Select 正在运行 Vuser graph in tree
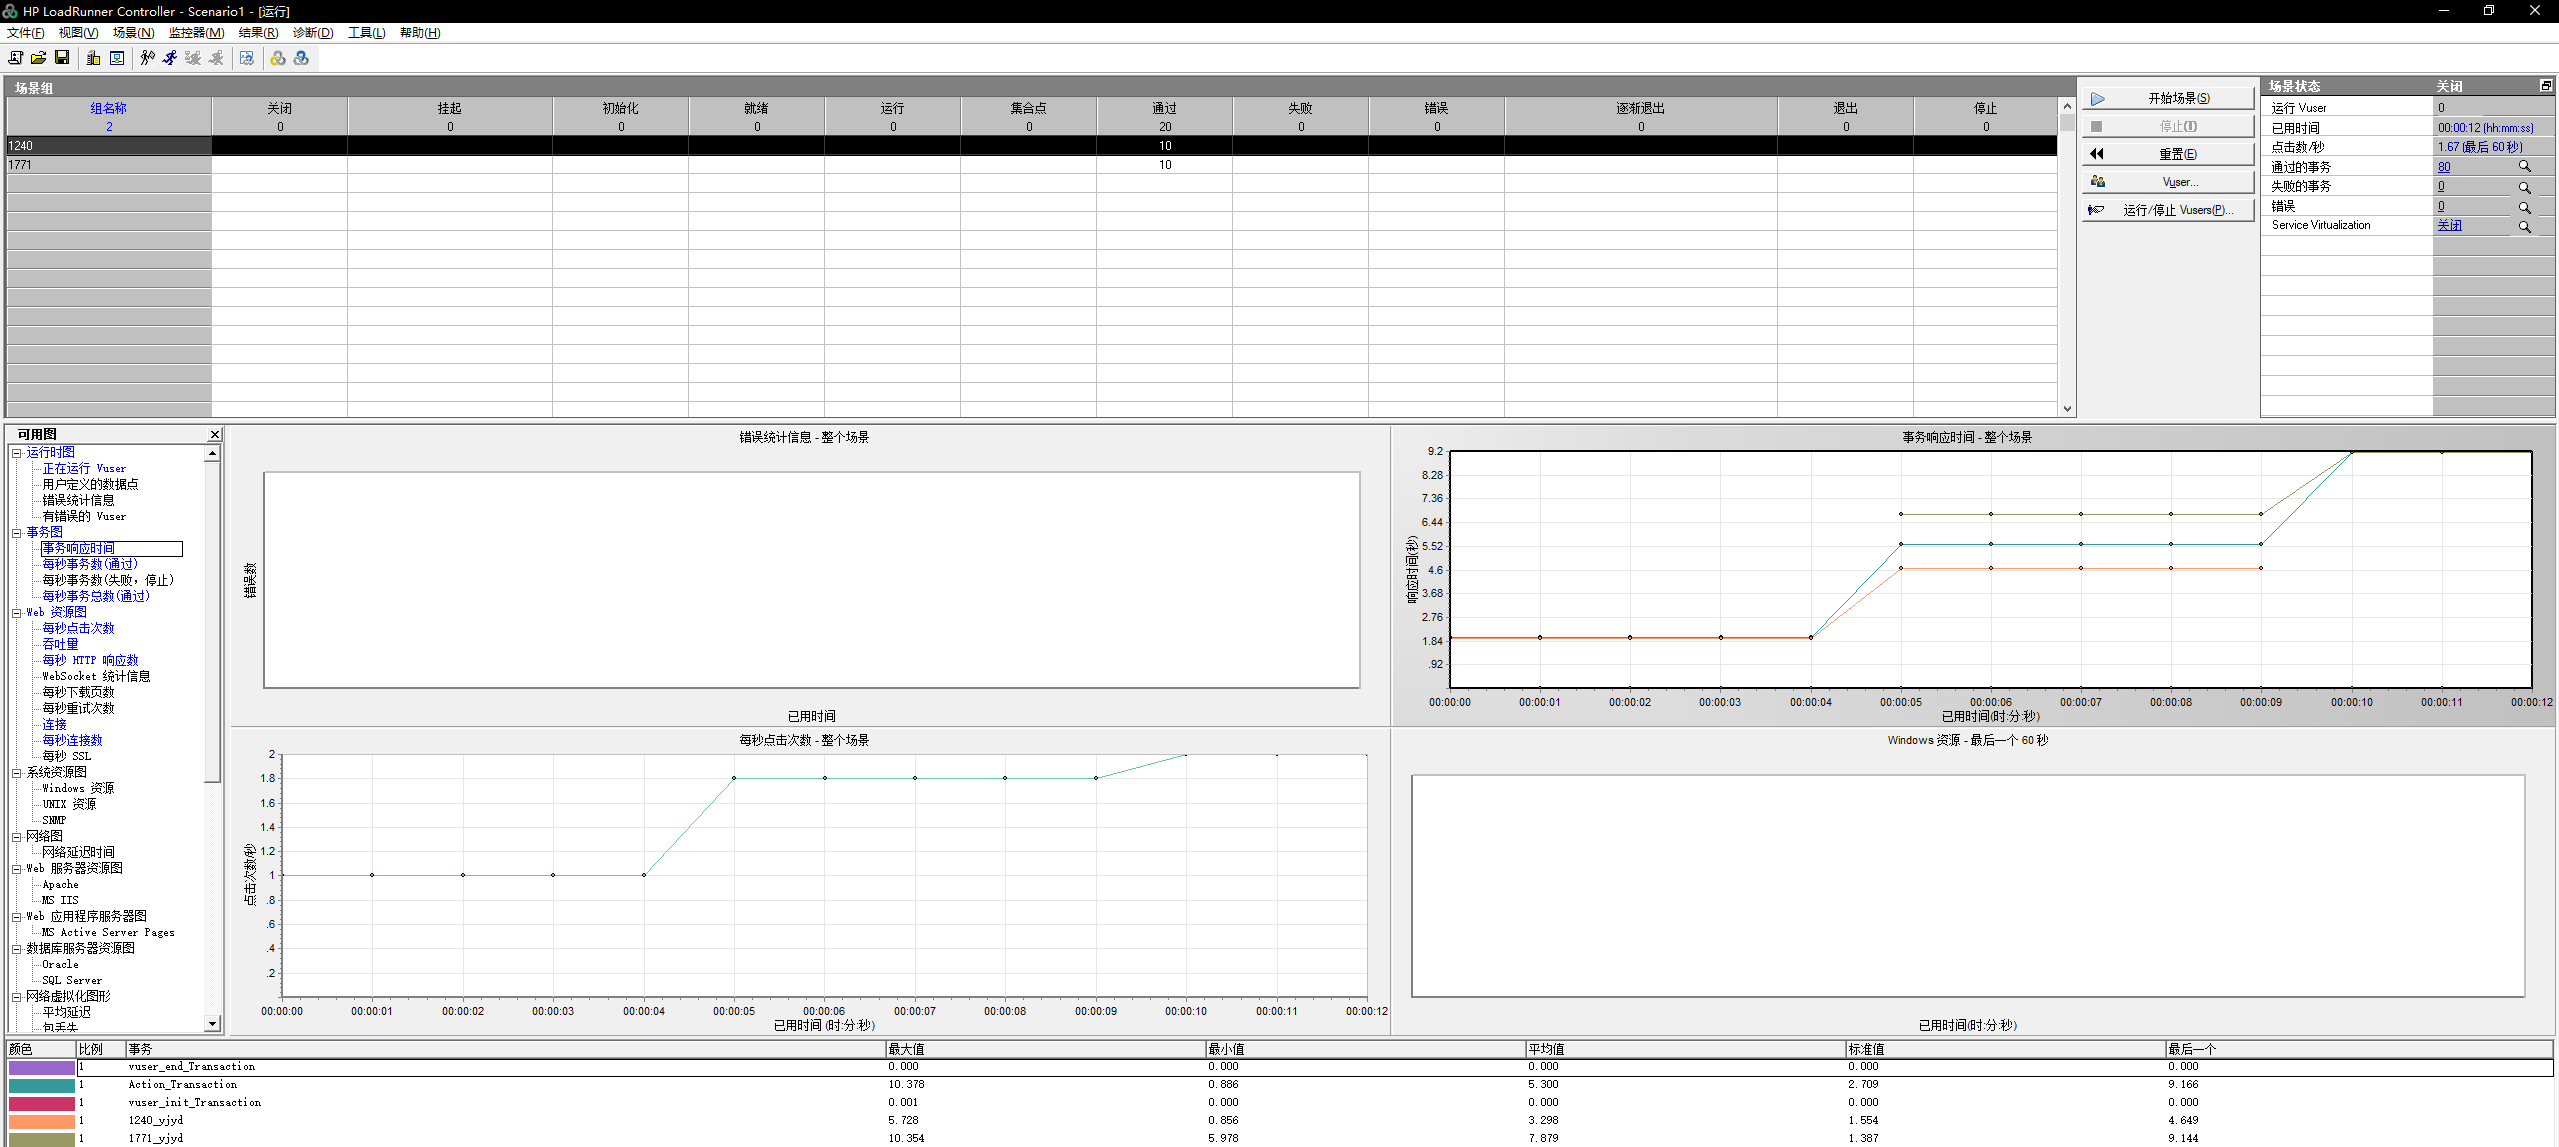Viewport: 2559px width, 1147px height. click(84, 469)
